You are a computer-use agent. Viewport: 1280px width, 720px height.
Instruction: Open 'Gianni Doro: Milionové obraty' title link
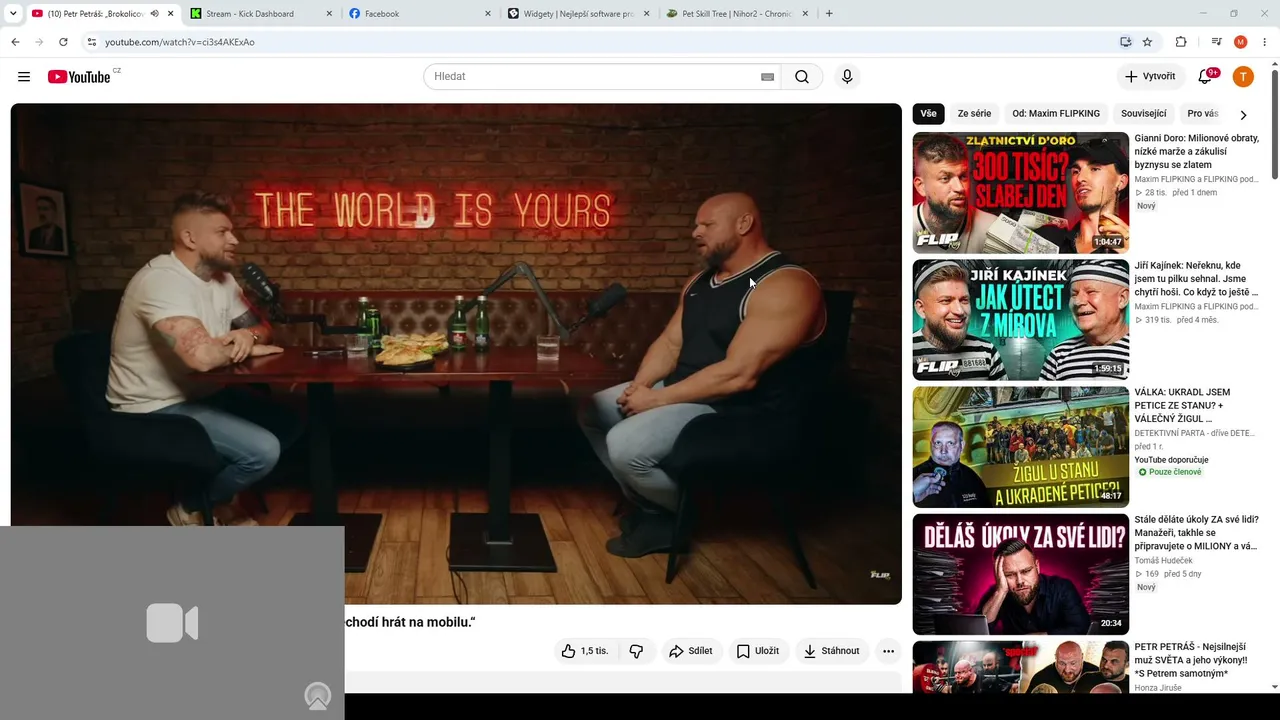click(1196, 151)
